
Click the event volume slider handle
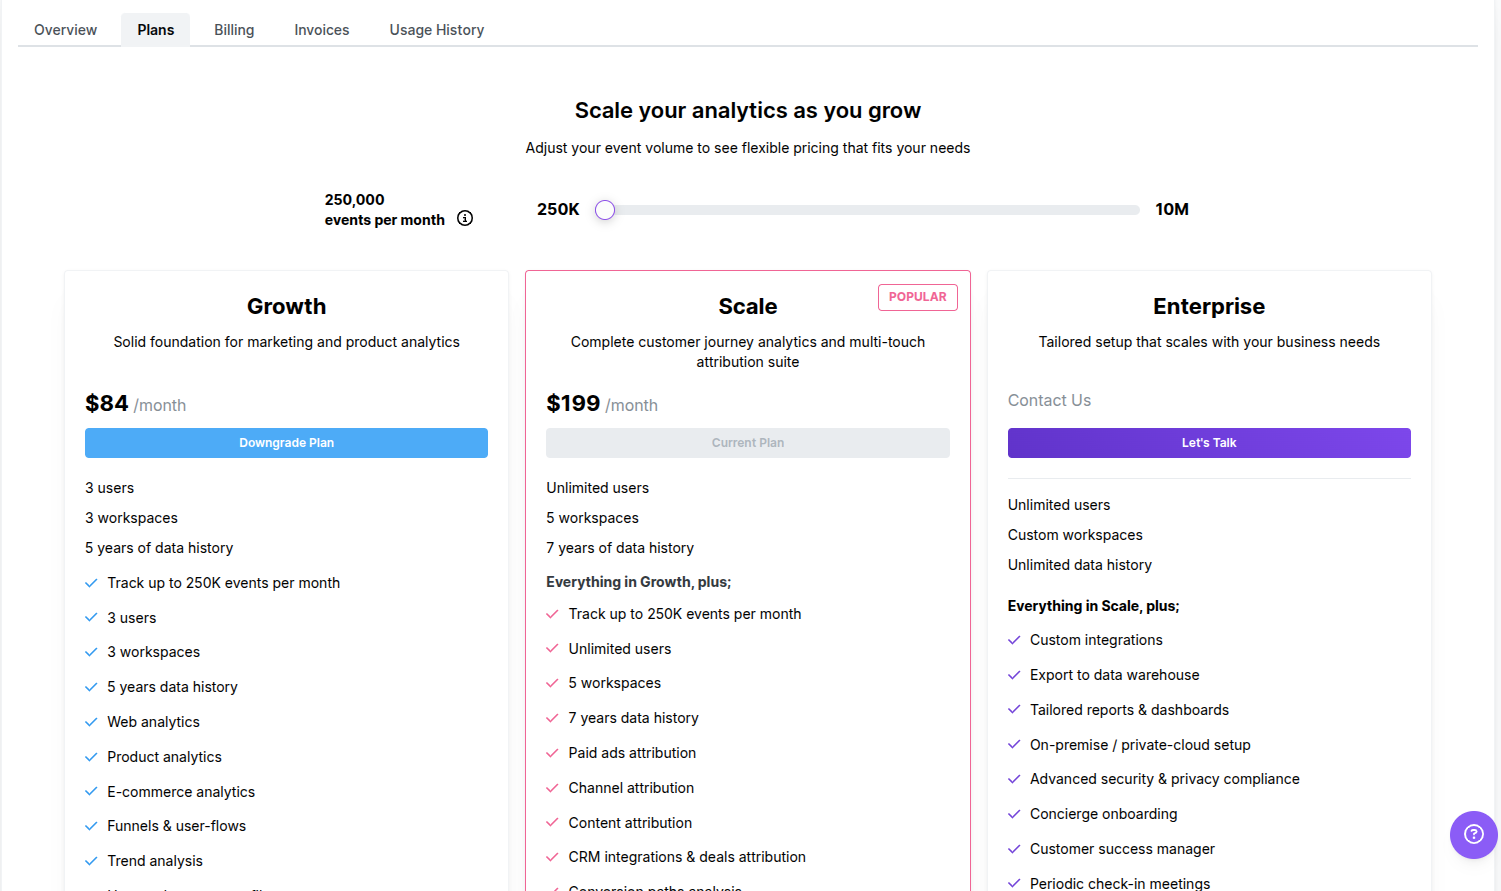coord(605,210)
